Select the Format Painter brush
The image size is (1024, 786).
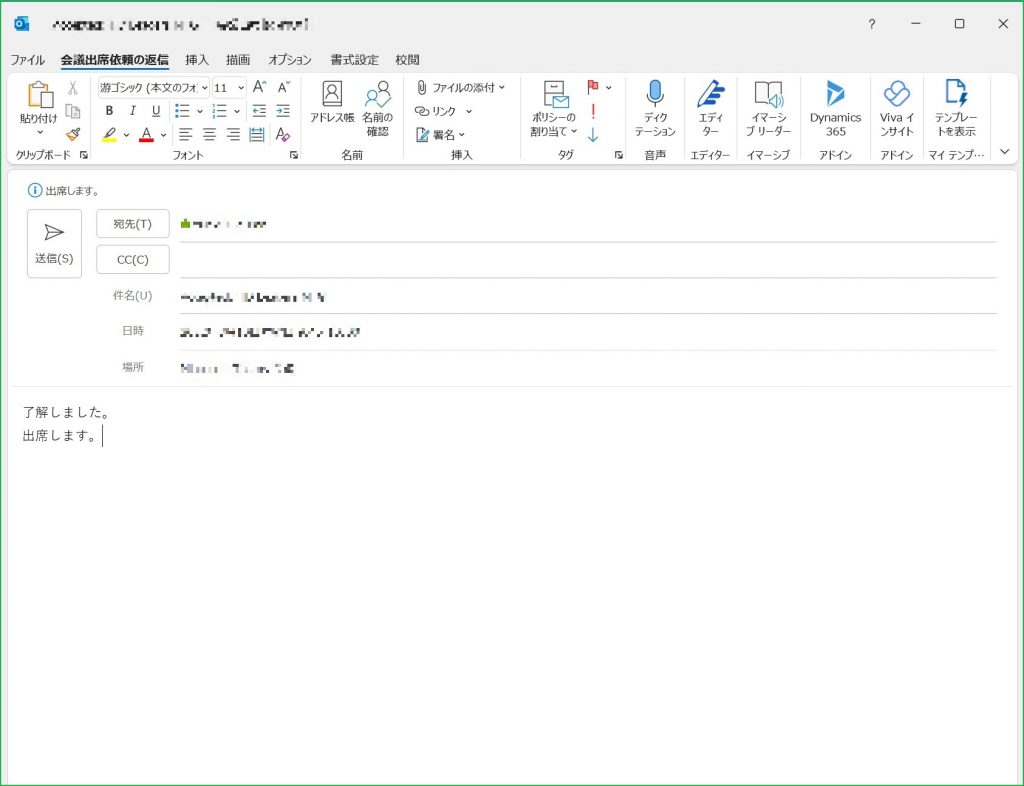[72, 134]
